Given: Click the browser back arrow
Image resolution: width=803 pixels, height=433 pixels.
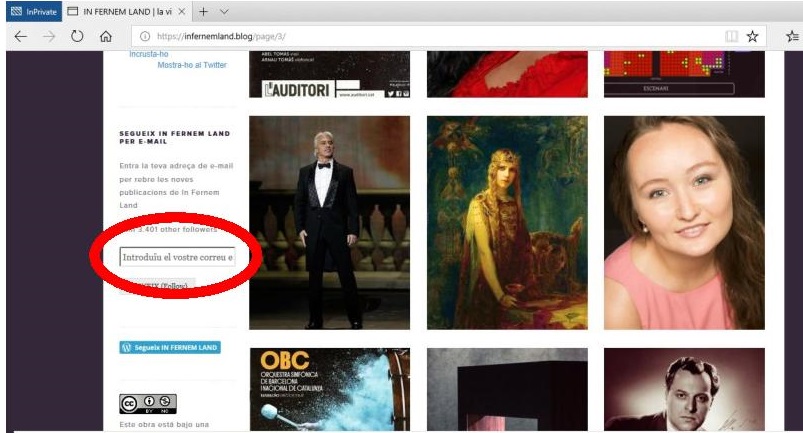Looking at the screenshot, I should 19,36.
